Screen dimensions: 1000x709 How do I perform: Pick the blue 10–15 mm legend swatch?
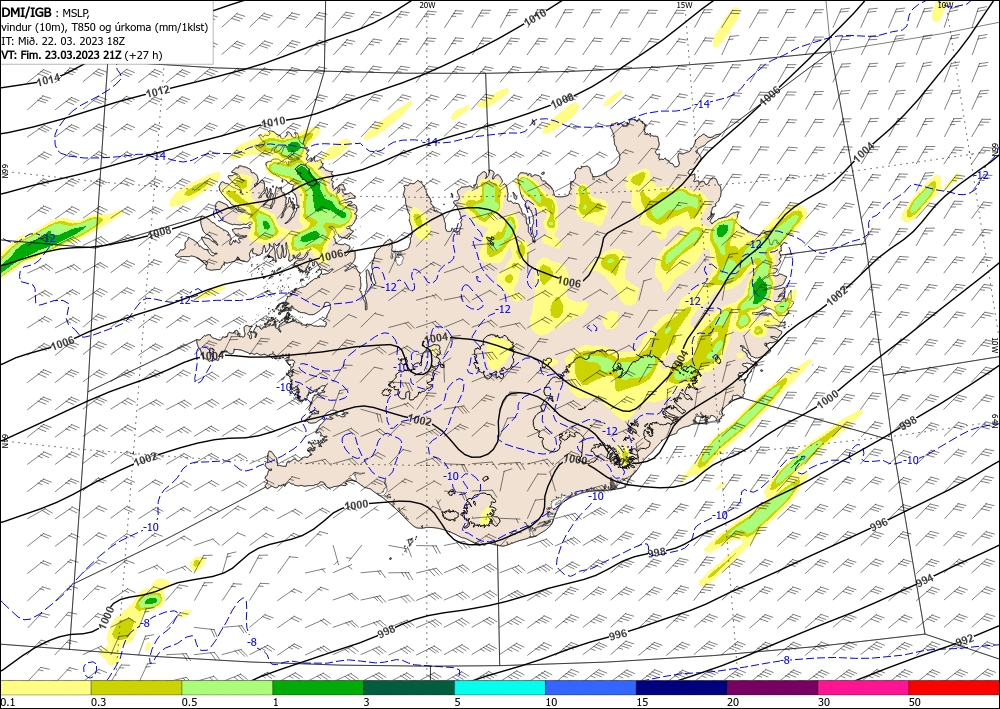pos(591,687)
